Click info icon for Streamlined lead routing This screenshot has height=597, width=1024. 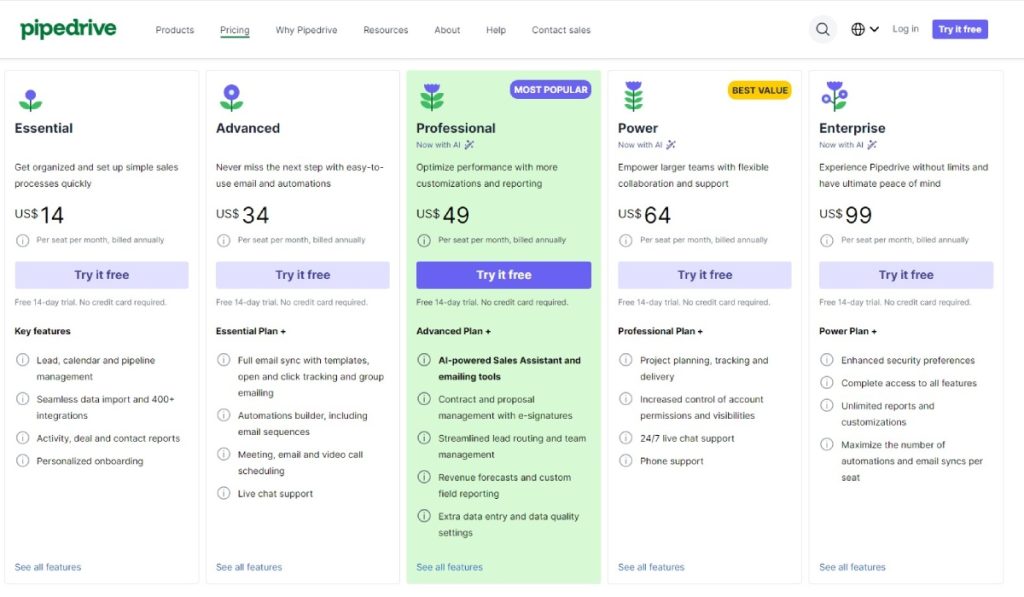[424, 438]
